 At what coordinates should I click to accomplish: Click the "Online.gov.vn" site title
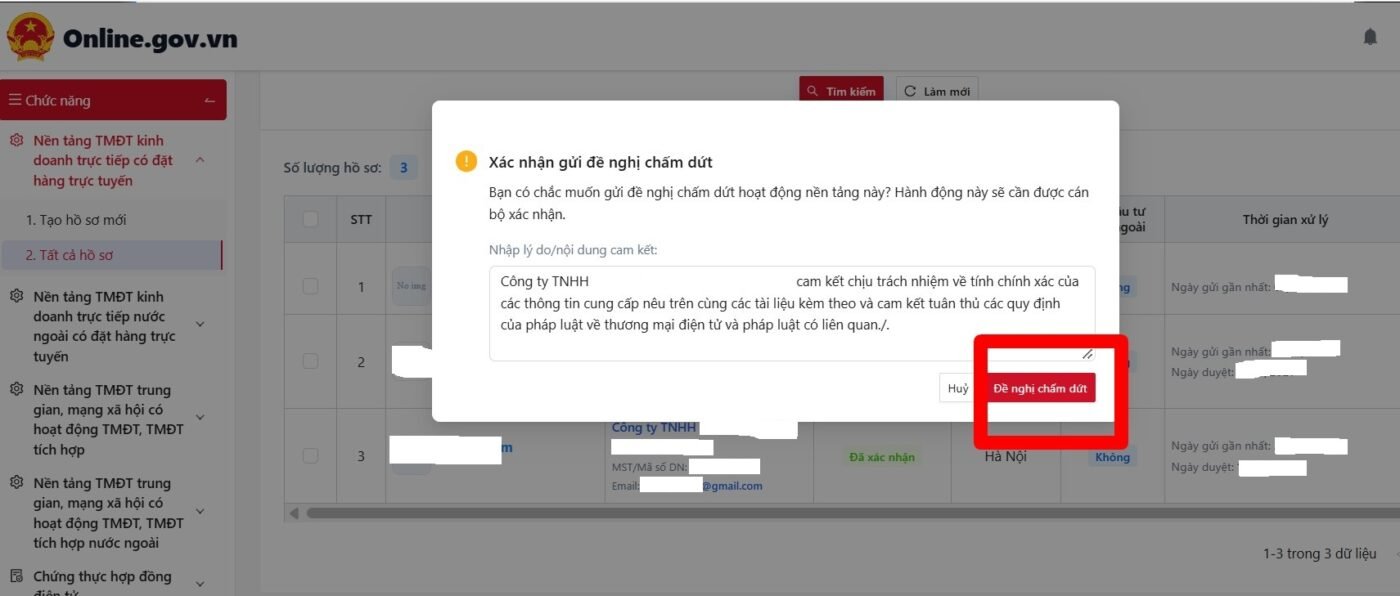point(150,38)
